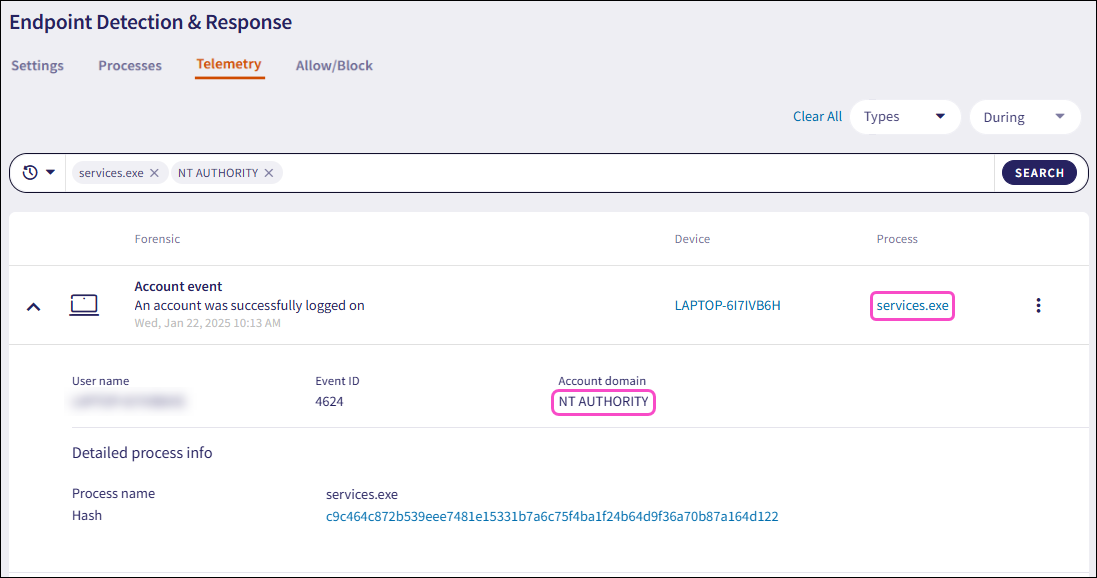Viewport: 1097px width, 578px height.
Task: Remove the NT AUTHORITY filter chip
Action: click(268, 173)
